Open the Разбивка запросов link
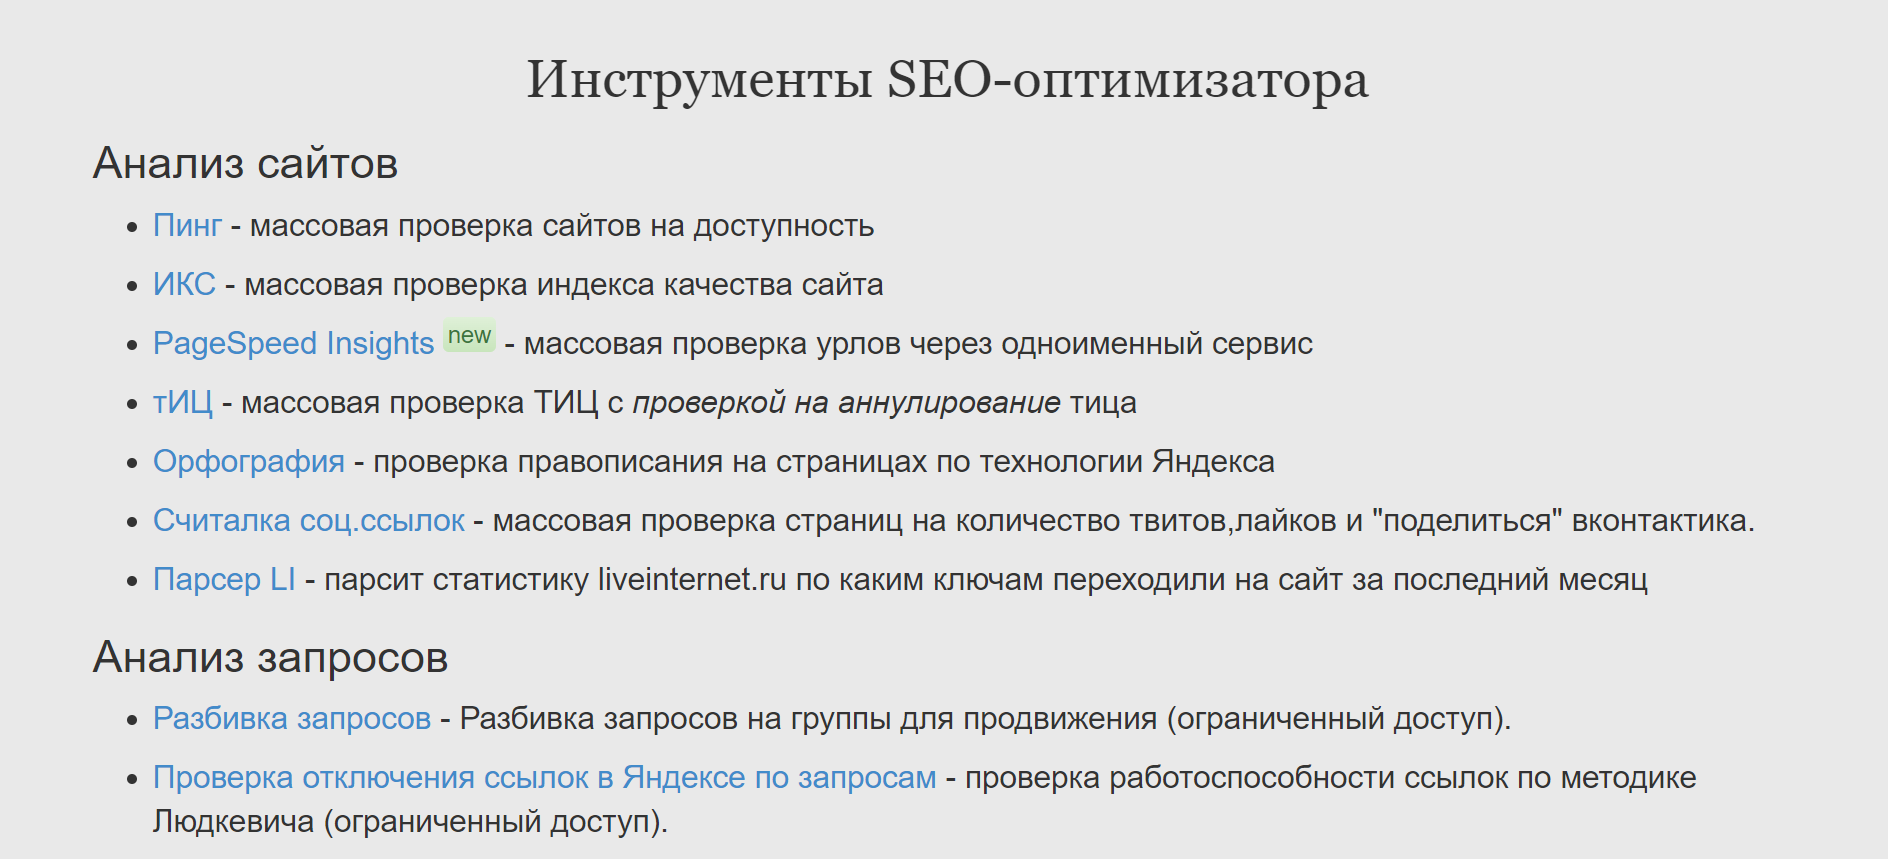Viewport: 1888px width, 859px height. pyautogui.click(x=292, y=719)
